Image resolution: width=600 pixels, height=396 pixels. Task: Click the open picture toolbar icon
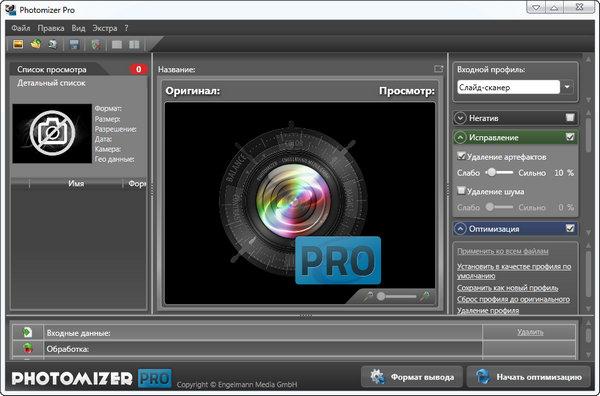18,44
